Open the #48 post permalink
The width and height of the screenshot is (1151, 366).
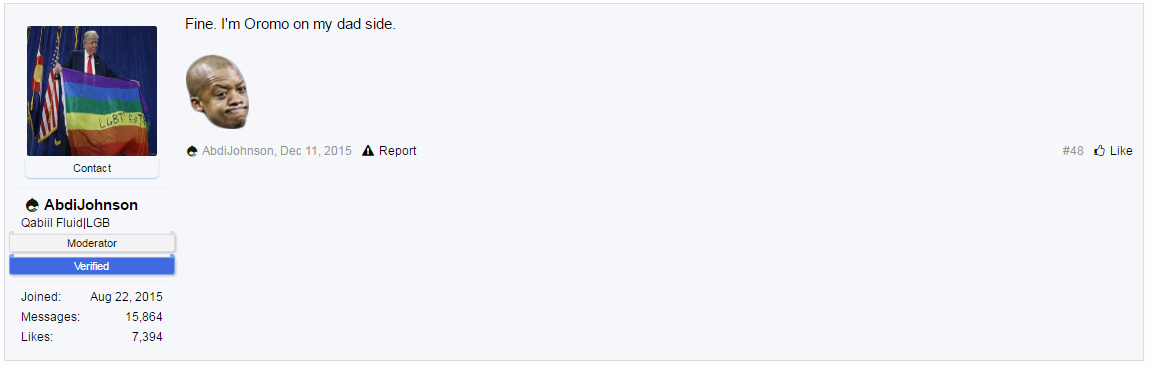tap(1072, 151)
